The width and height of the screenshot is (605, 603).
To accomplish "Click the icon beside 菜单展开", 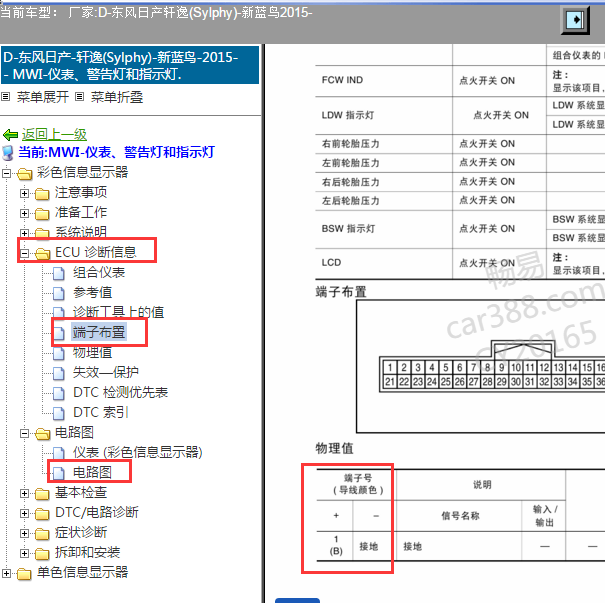I will 5,96.
